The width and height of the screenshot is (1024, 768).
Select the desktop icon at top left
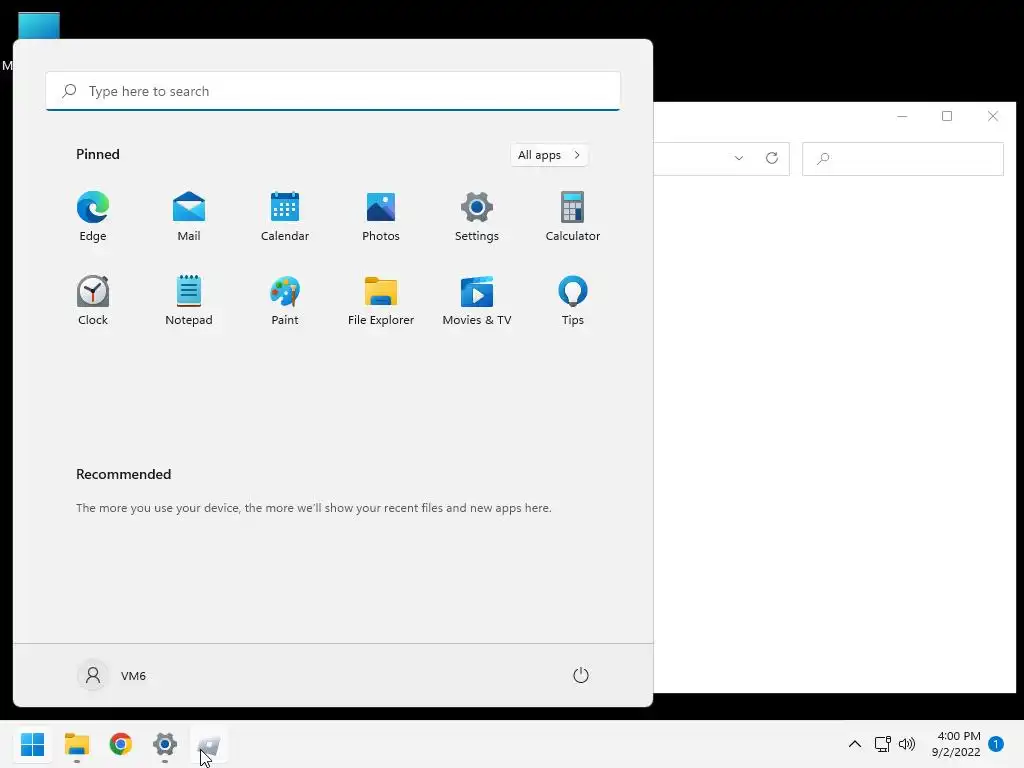tap(39, 25)
